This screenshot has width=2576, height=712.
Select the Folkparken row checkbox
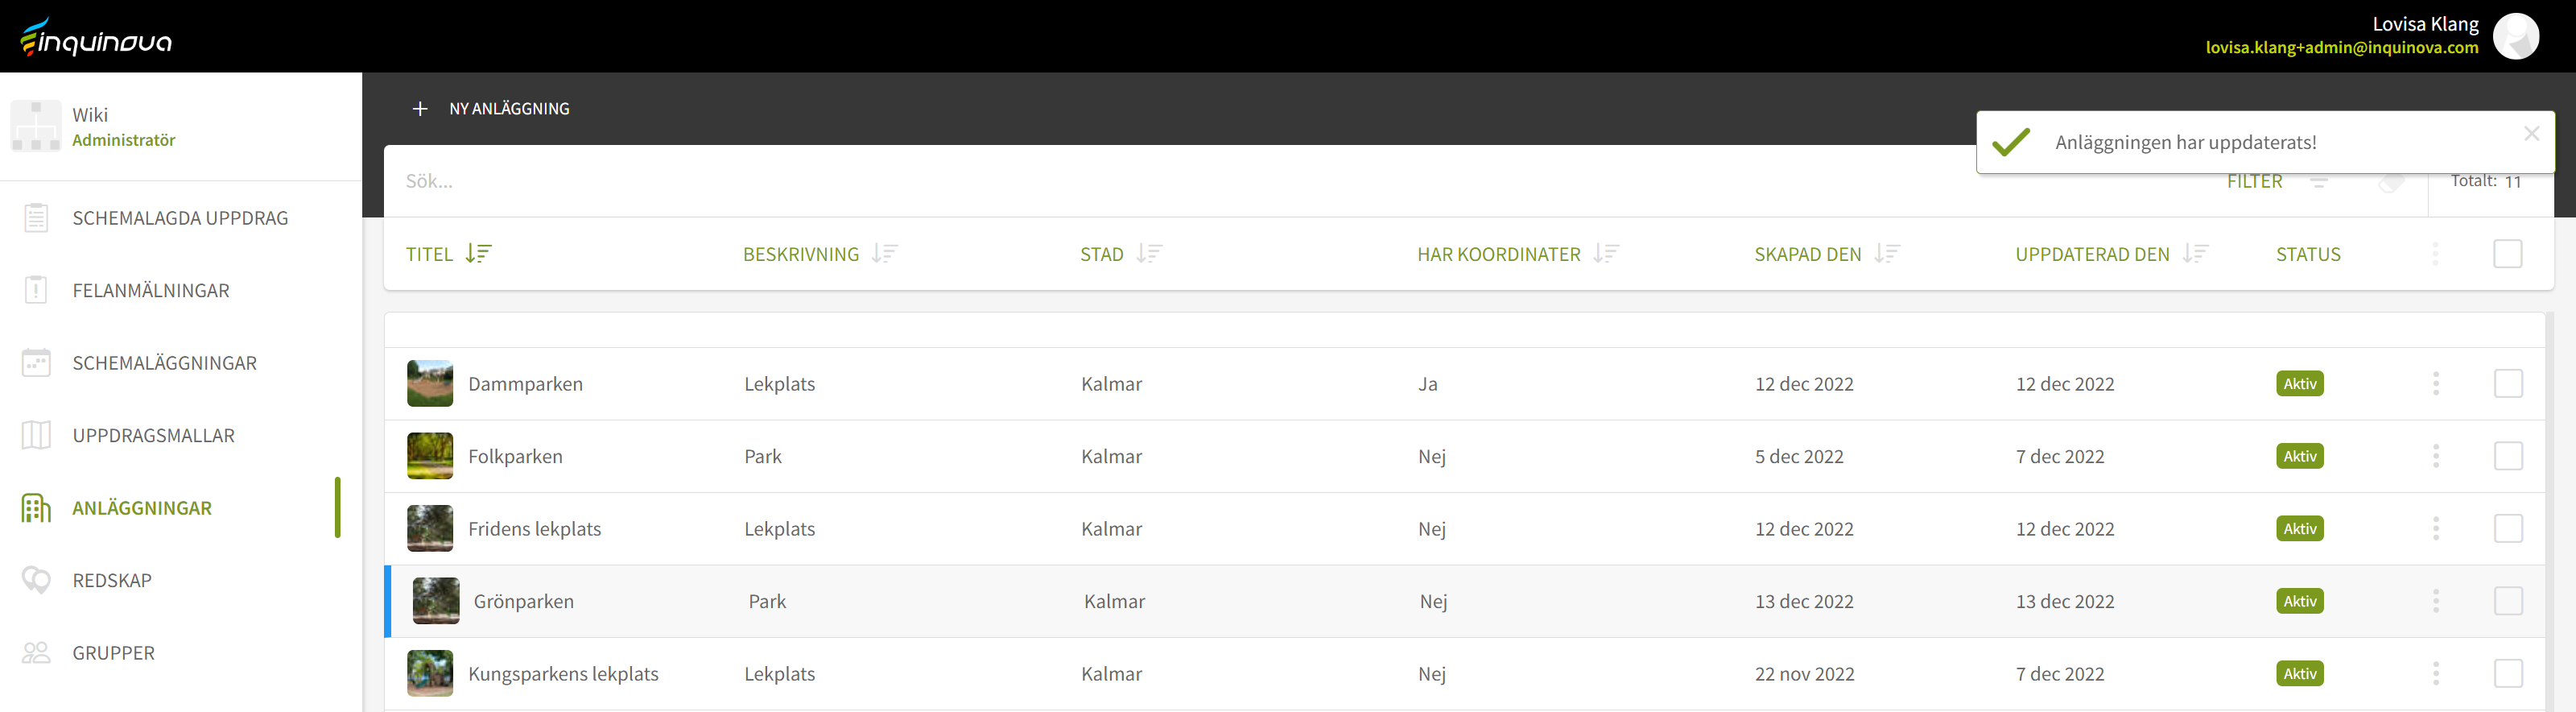click(x=2507, y=456)
